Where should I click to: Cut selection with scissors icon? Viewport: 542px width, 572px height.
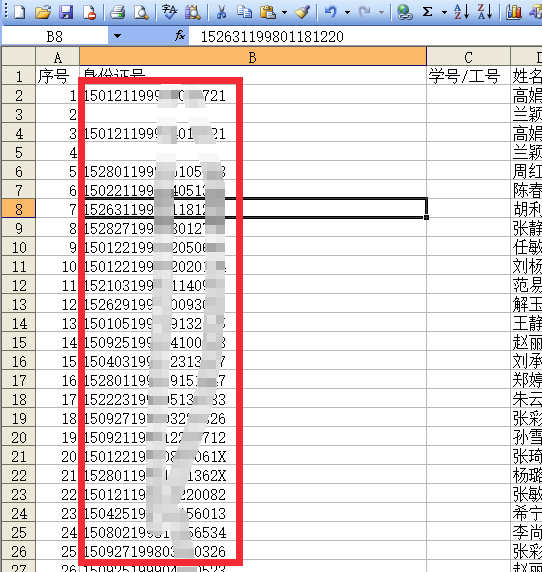pyautogui.click(x=221, y=12)
